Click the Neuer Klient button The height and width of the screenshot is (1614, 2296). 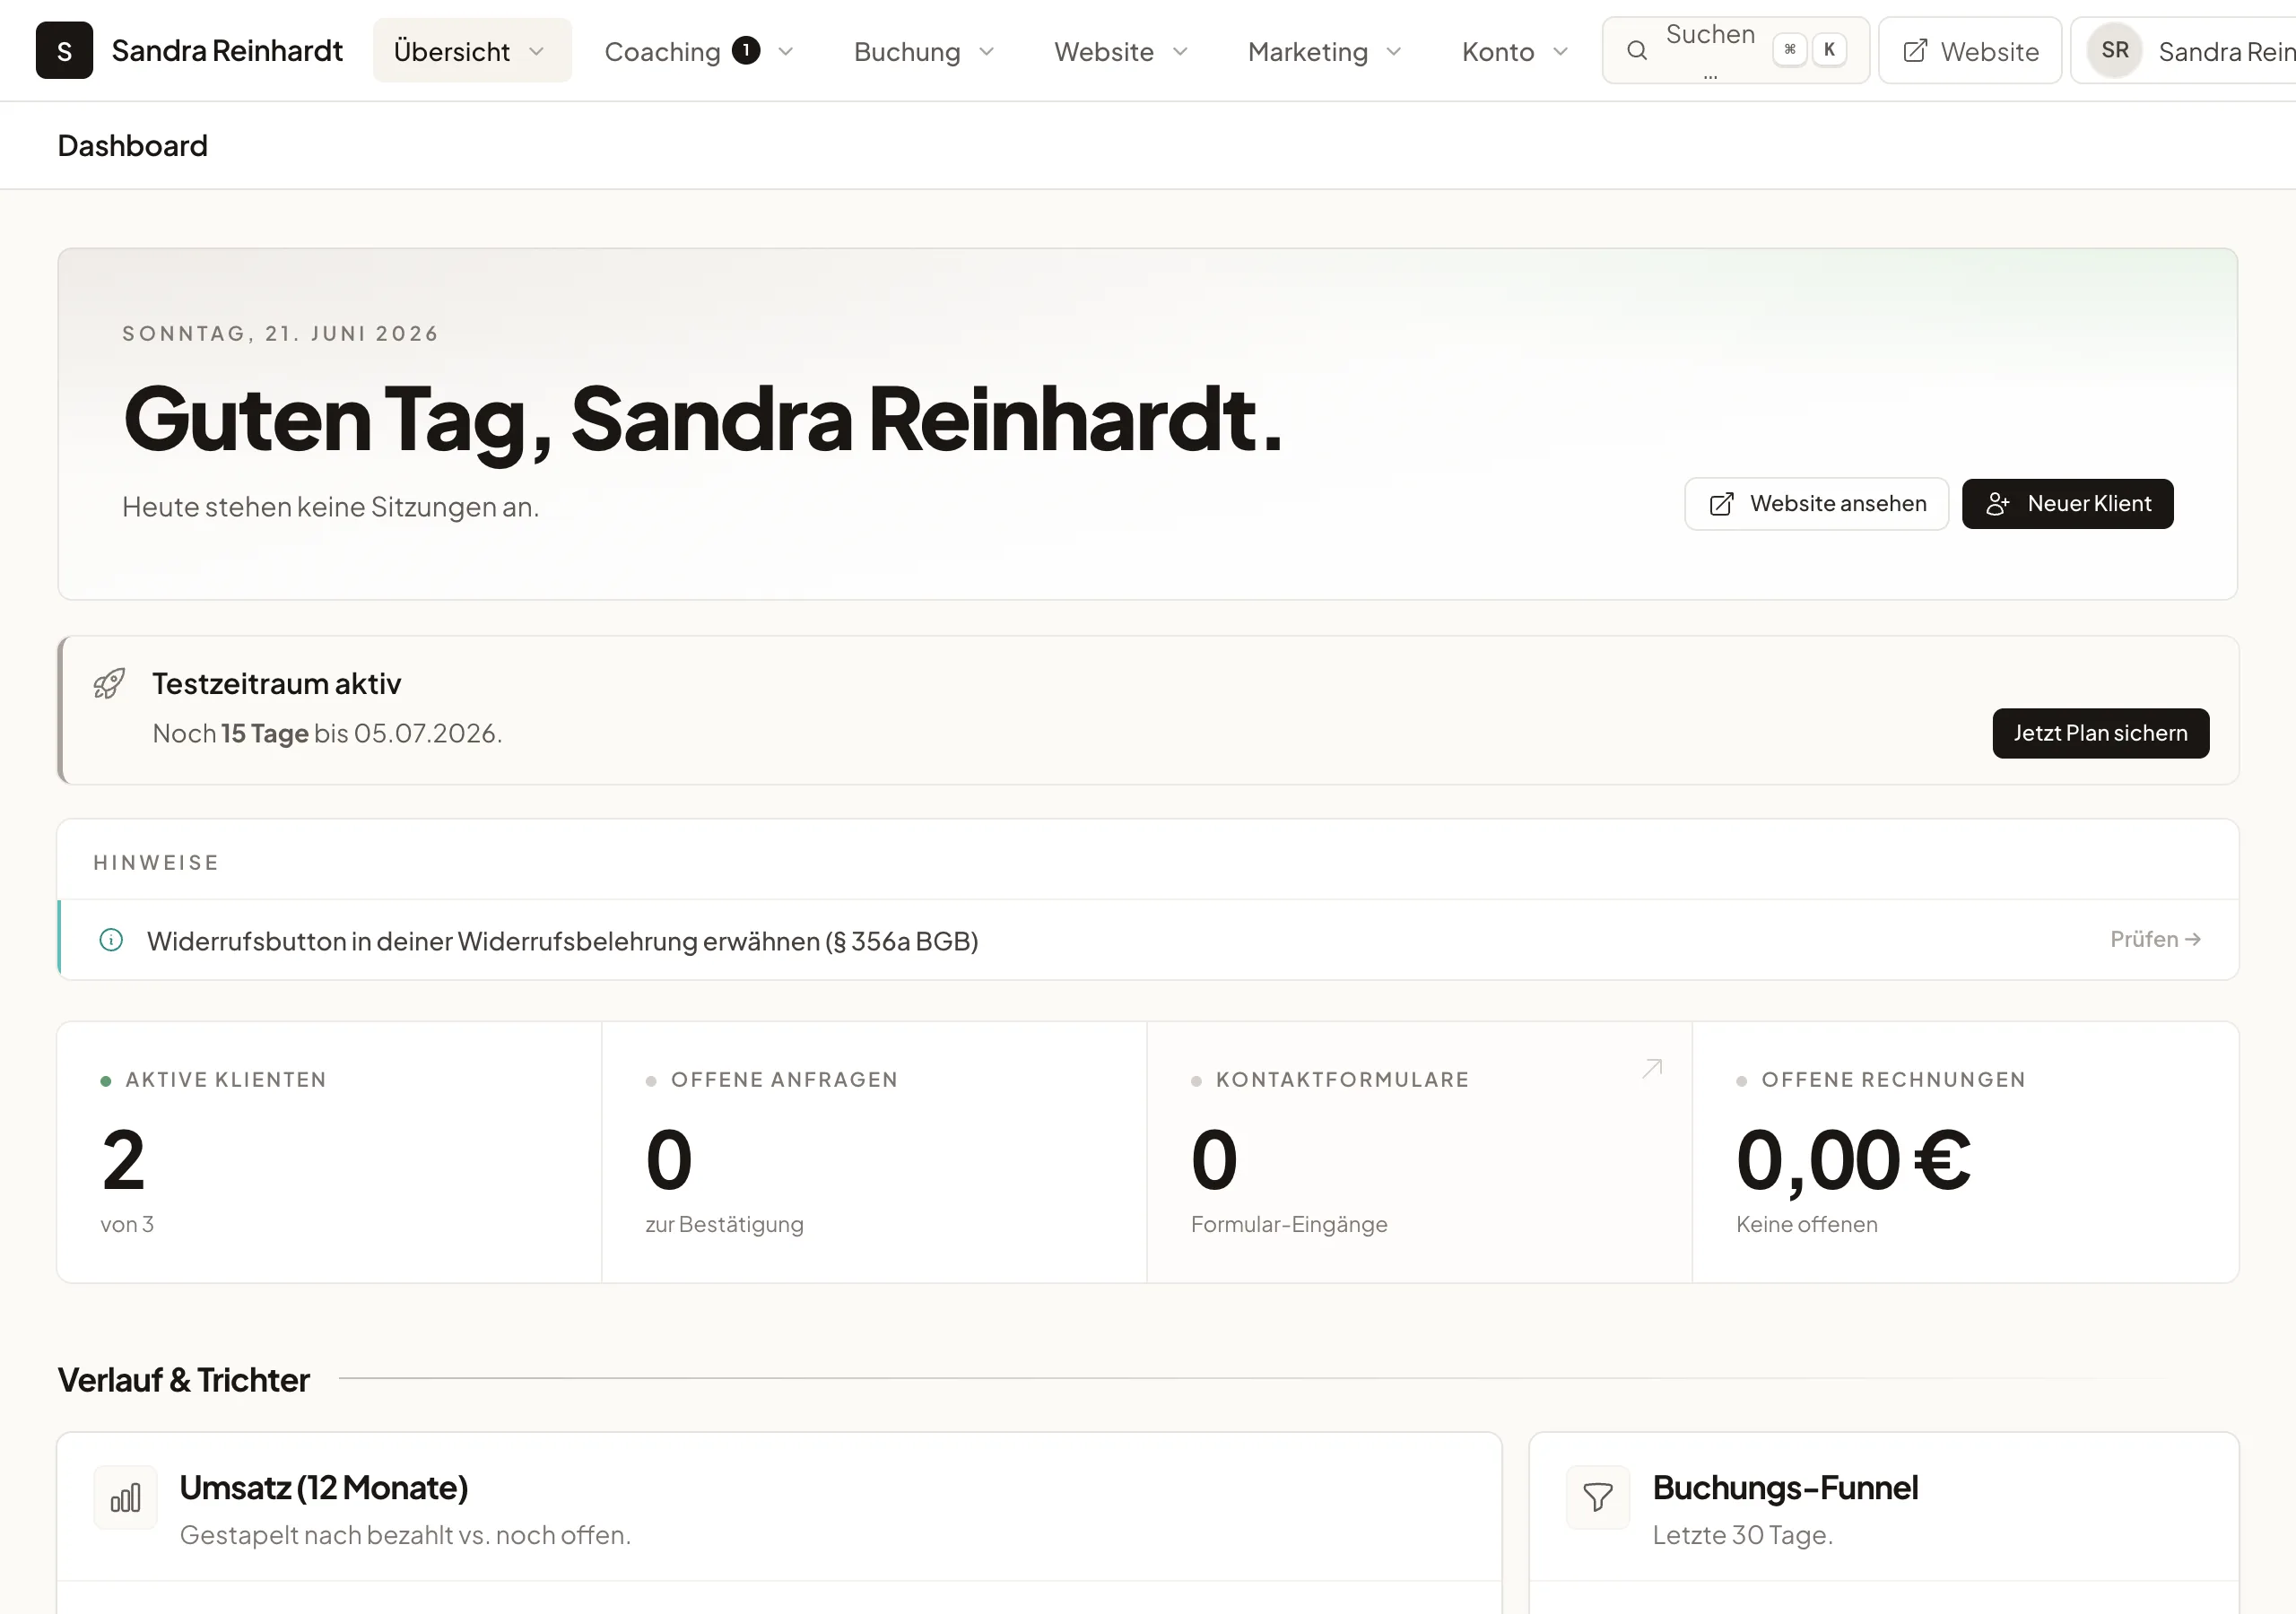tap(2067, 504)
